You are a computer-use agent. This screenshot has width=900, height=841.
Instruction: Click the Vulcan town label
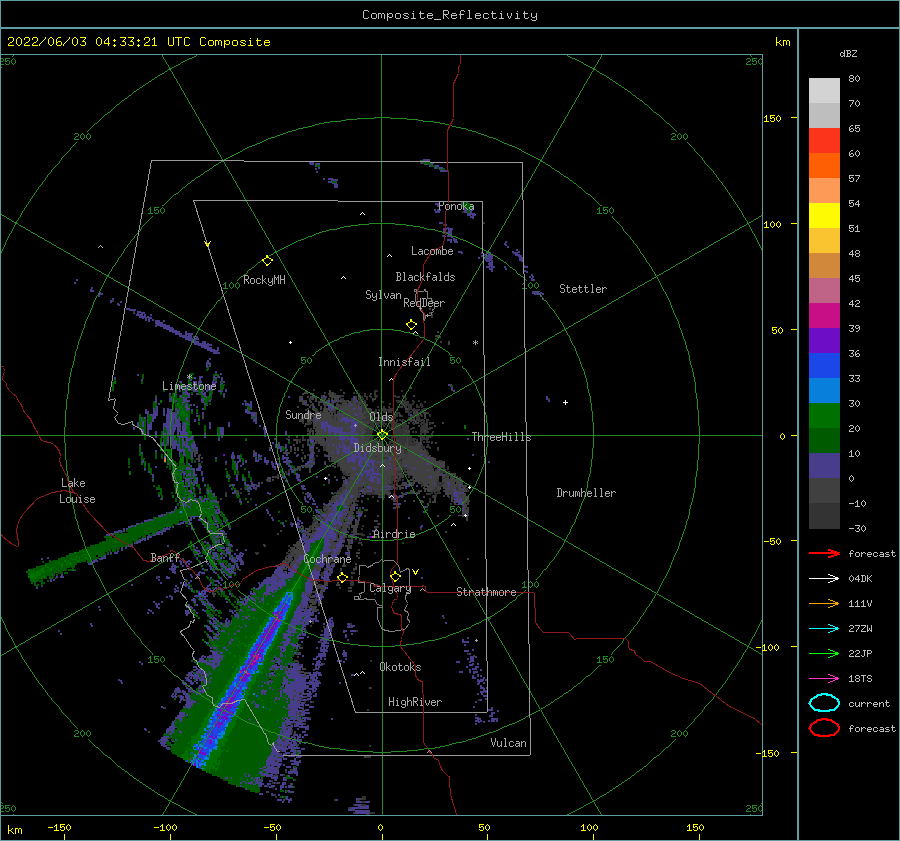click(508, 743)
